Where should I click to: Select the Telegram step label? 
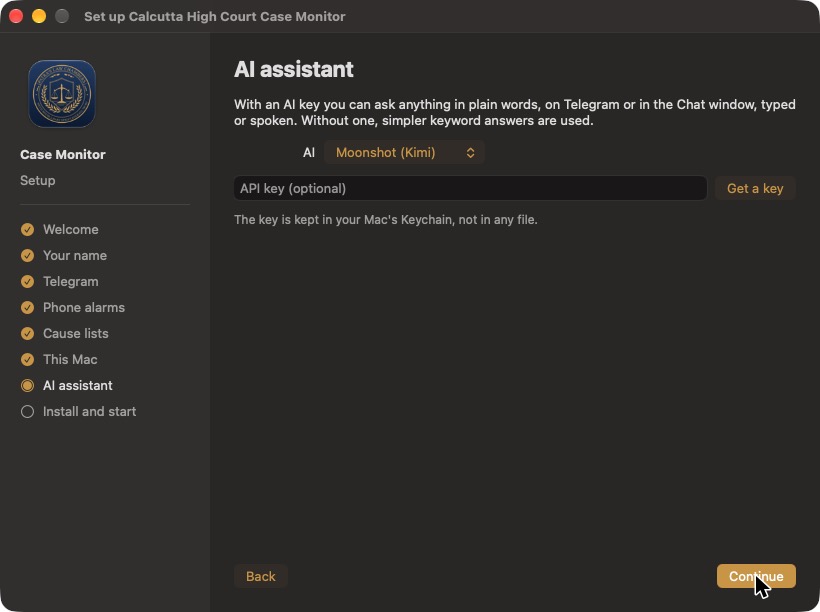(71, 281)
